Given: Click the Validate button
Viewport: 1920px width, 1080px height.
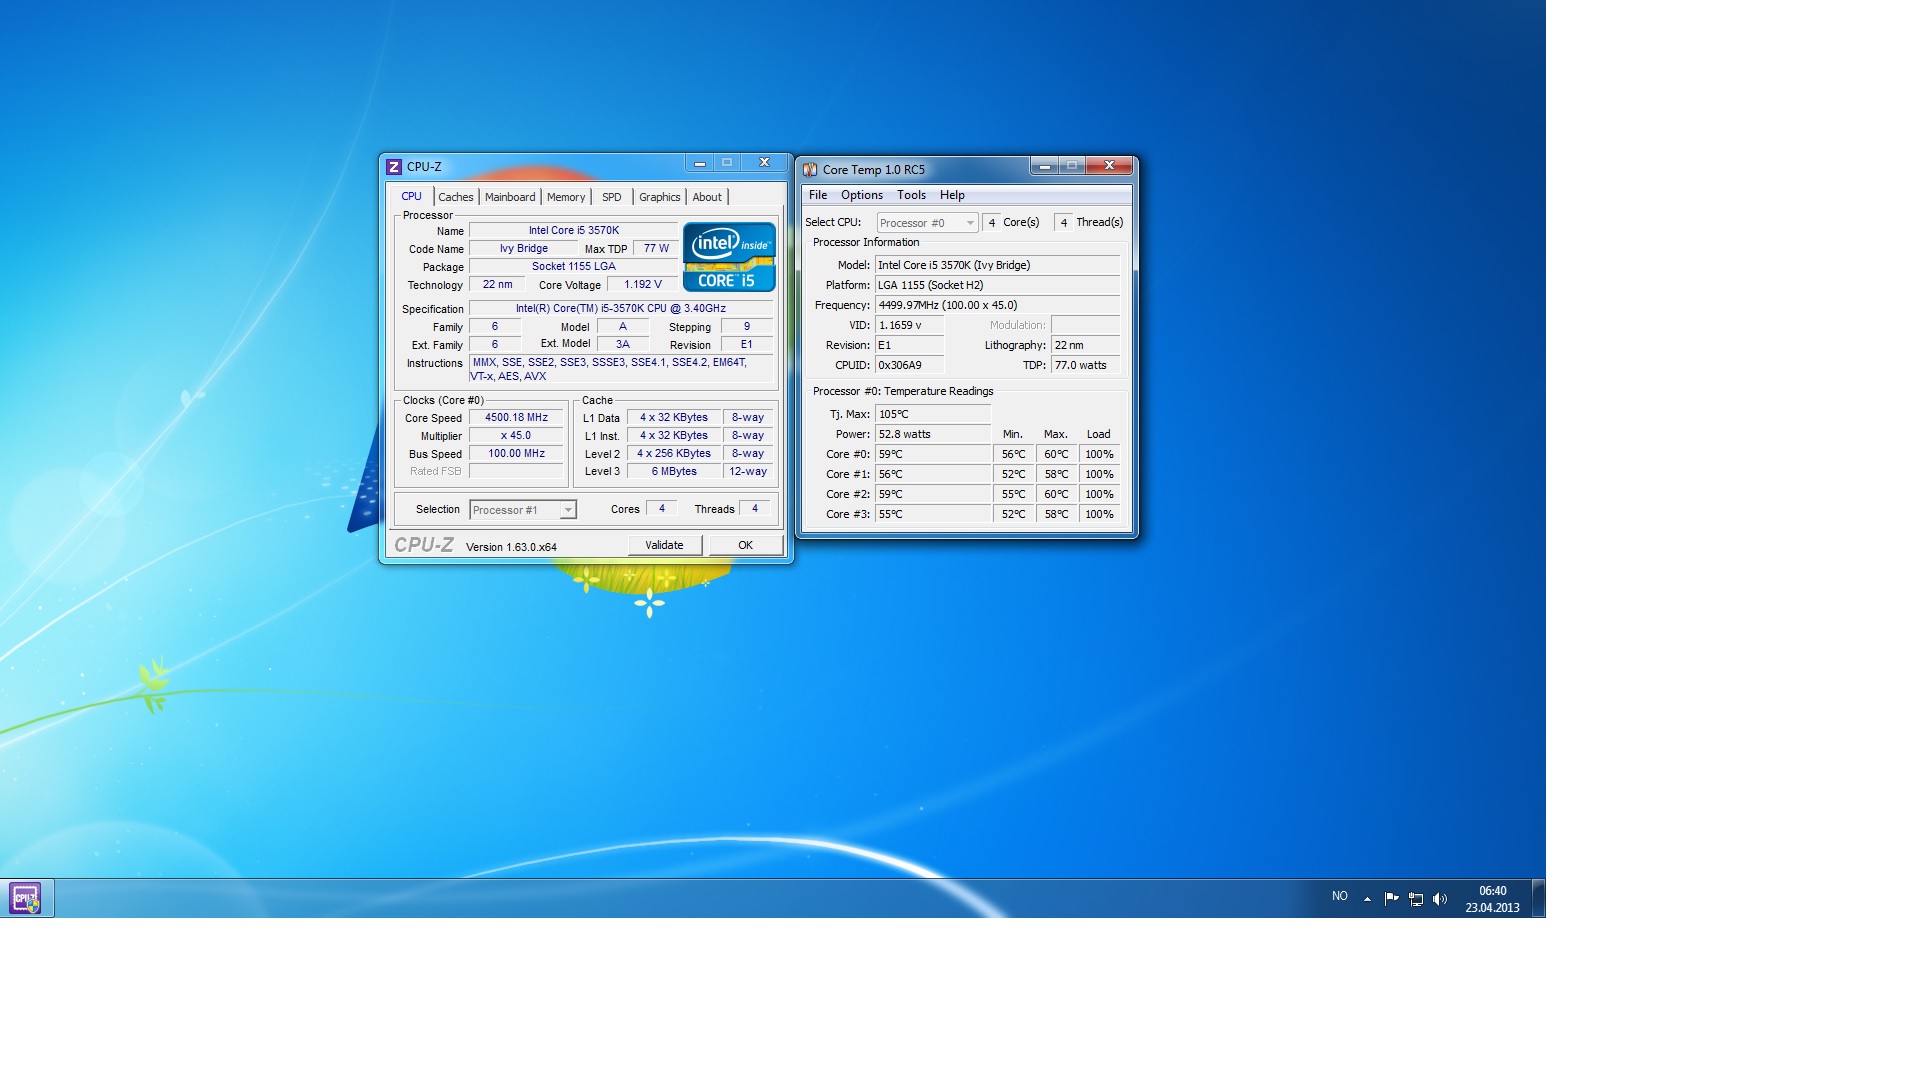Looking at the screenshot, I should point(665,545).
